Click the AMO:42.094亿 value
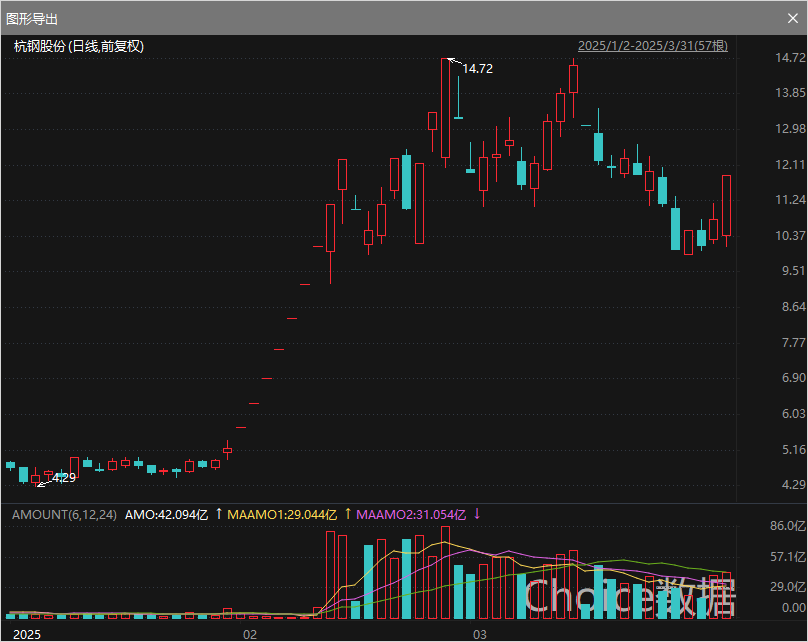Screen dimensions: 808x642 coord(166,515)
